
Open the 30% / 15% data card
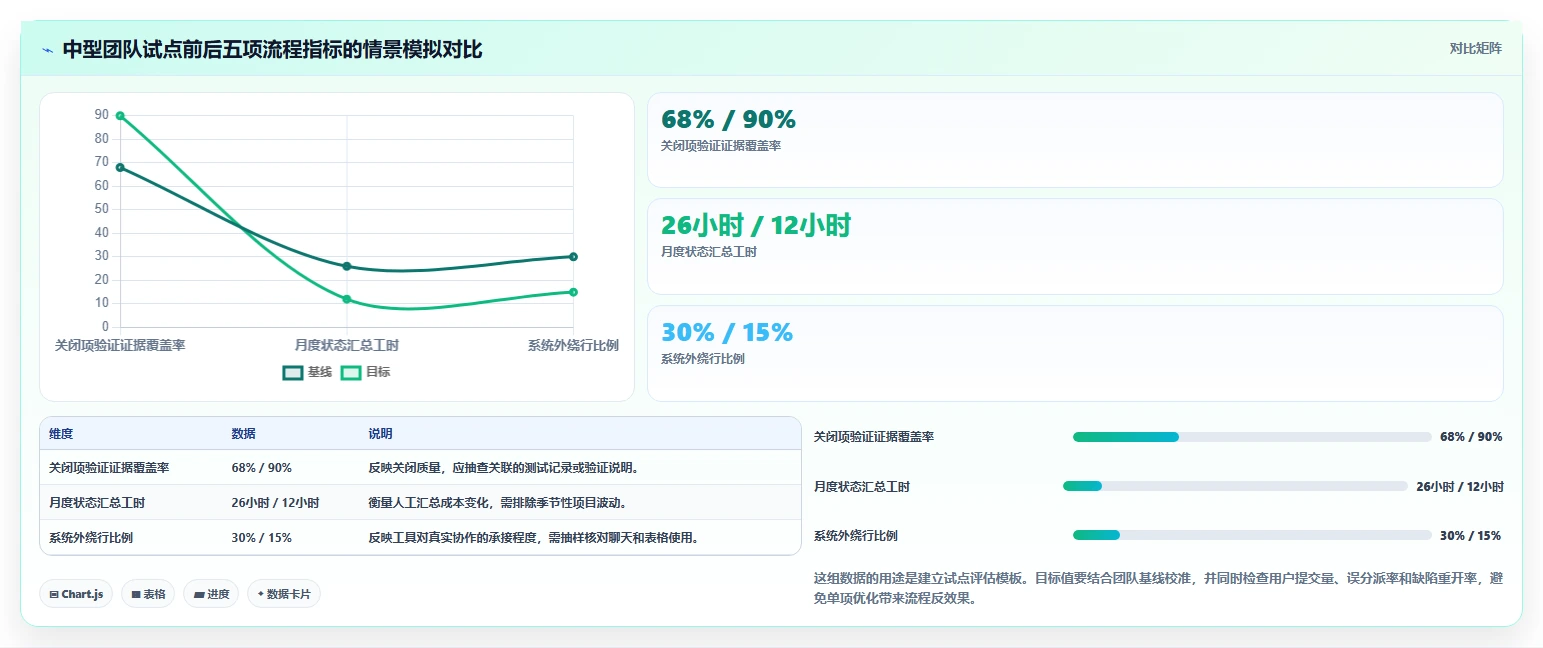[1075, 353]
